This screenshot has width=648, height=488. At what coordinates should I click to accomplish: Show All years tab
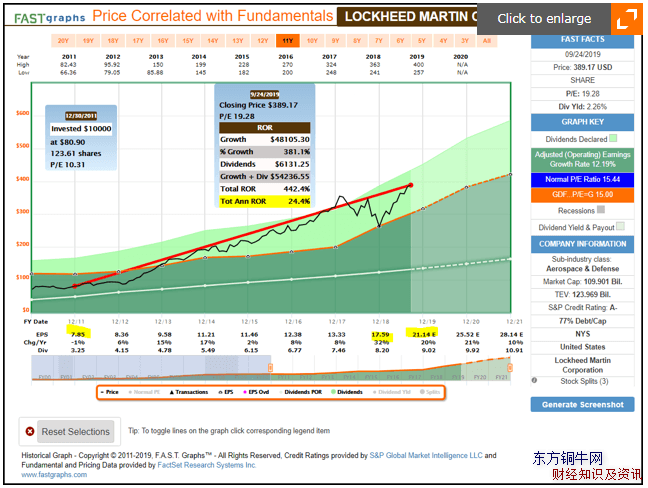(487, 41)
